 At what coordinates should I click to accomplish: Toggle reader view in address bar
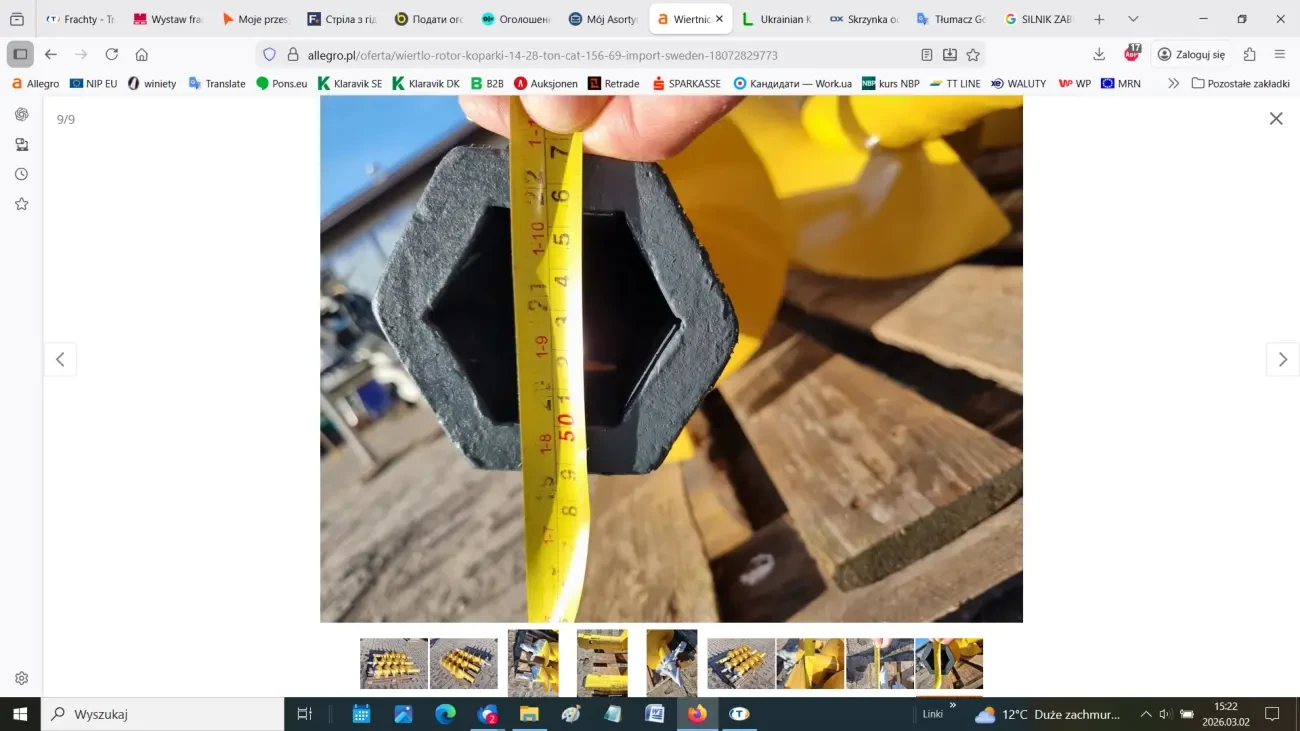927,55
